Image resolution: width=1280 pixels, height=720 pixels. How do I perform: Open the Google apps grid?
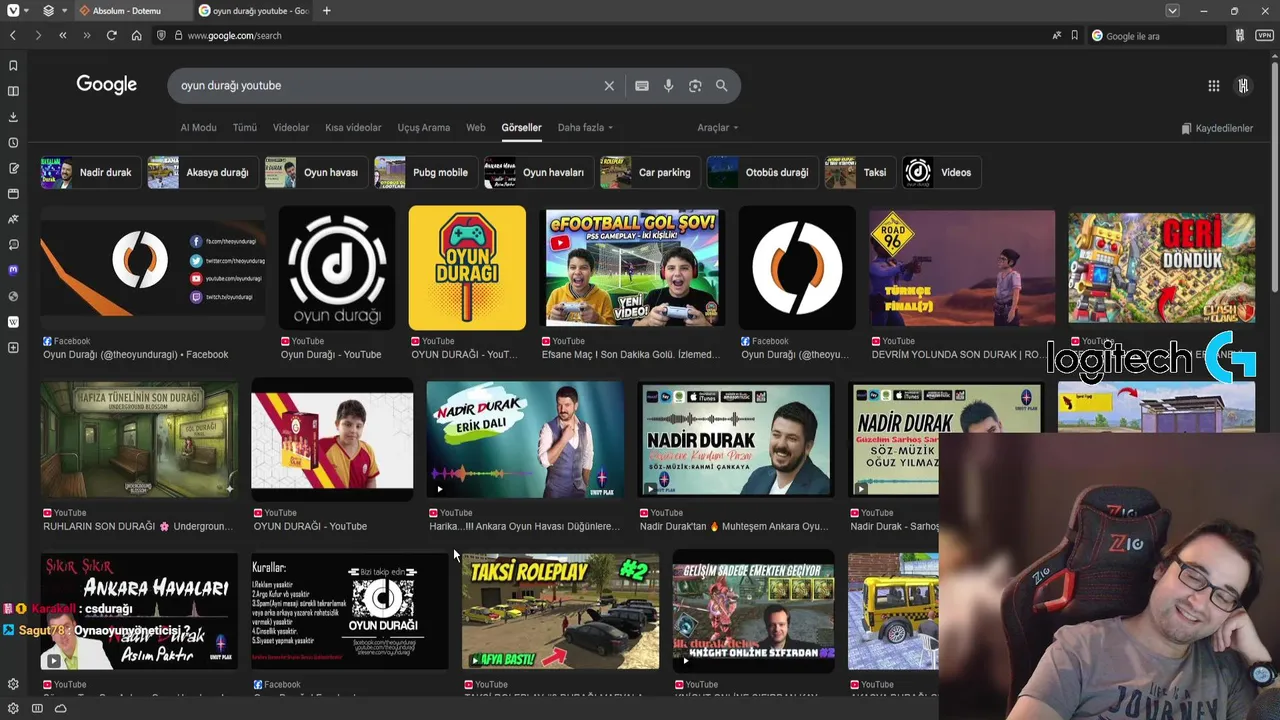1213,86
